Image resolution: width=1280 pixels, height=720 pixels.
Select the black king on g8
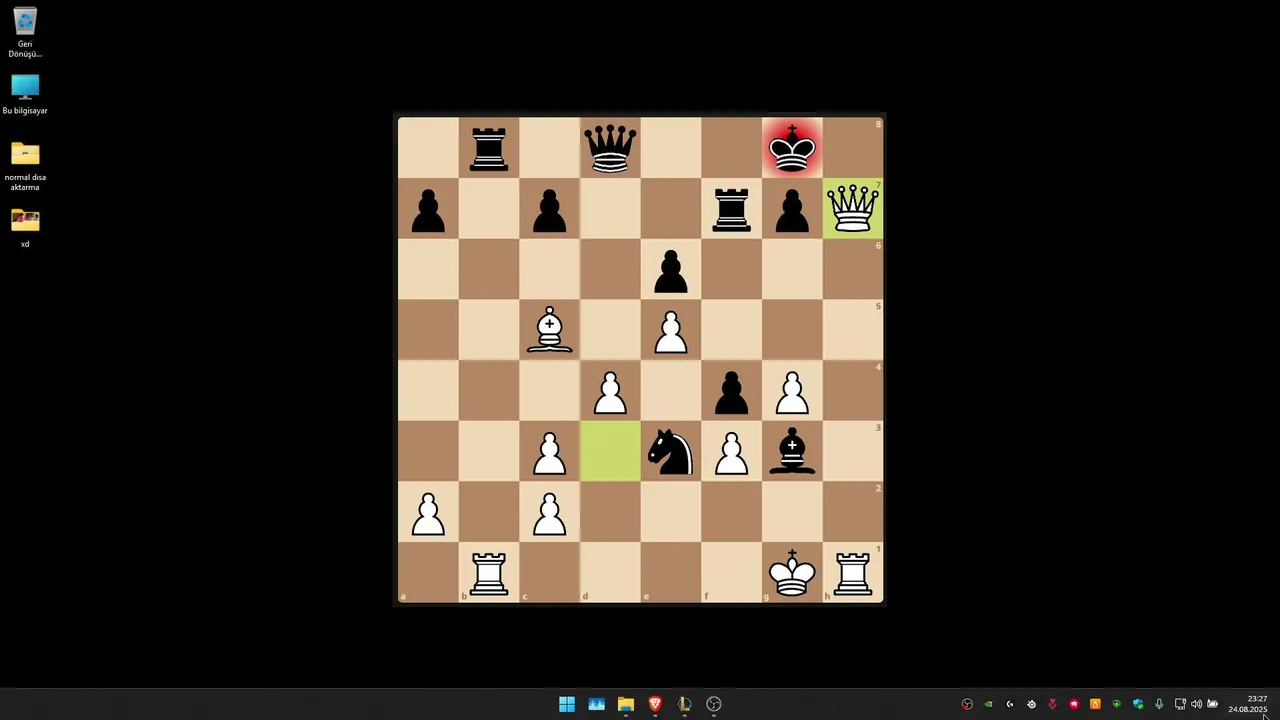pos(792,148)
